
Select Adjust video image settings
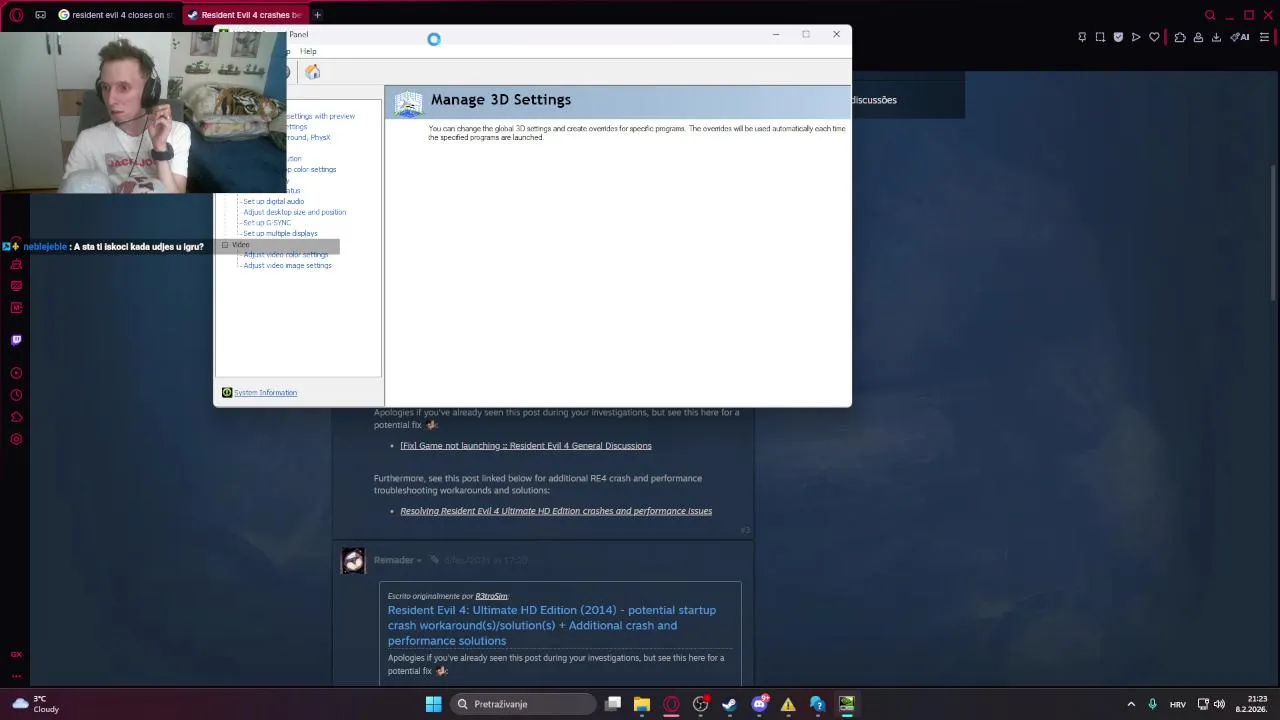tap(287, 266)
